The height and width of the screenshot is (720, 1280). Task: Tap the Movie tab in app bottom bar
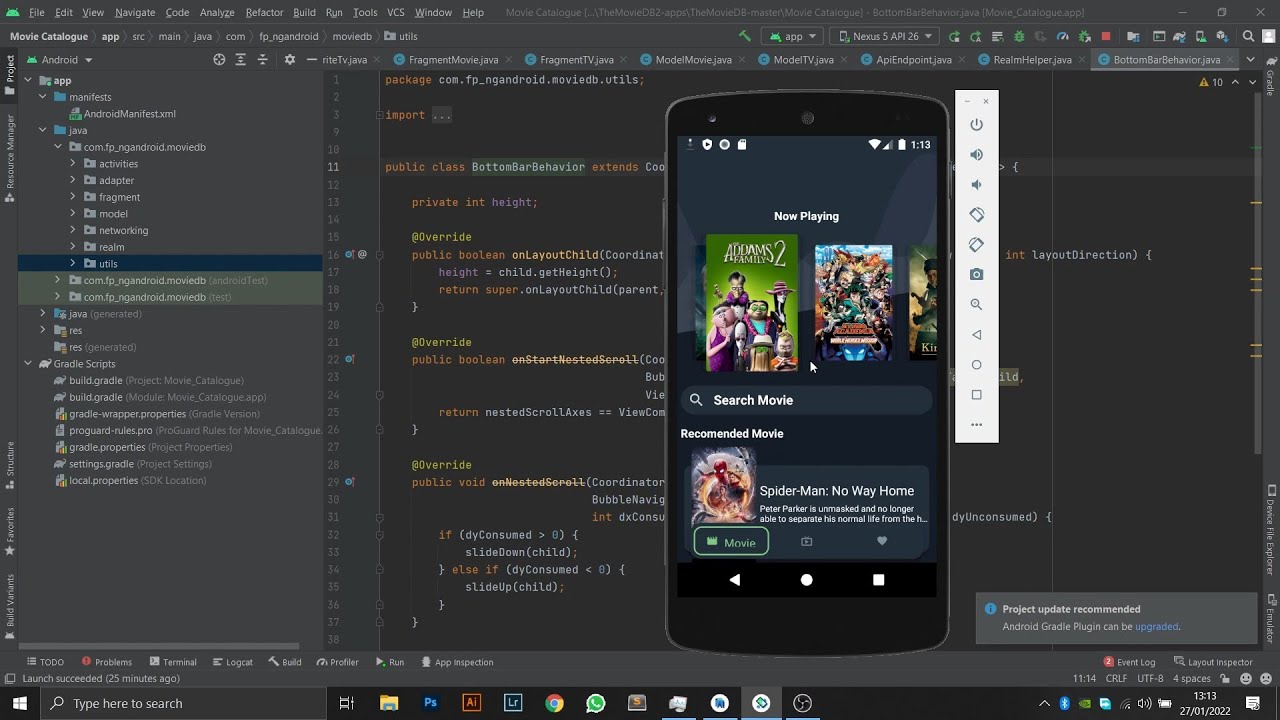[731, 542]
